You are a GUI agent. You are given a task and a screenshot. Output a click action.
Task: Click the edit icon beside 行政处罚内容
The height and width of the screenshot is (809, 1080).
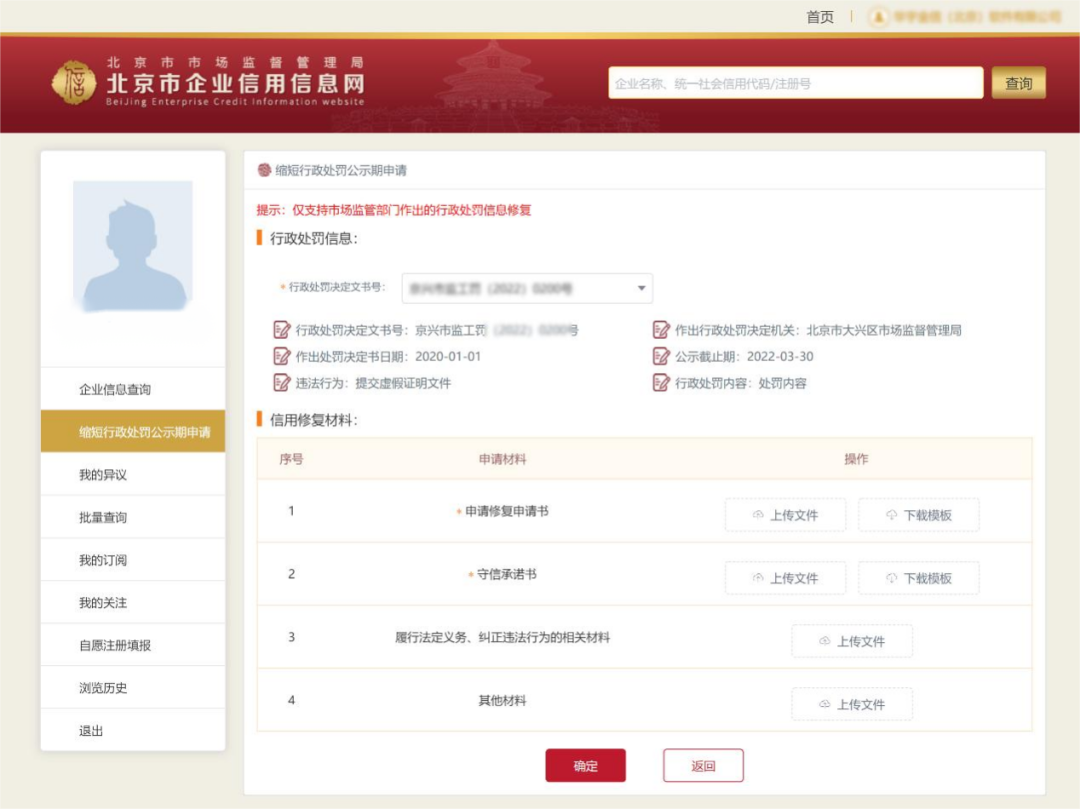coord(660,382)
